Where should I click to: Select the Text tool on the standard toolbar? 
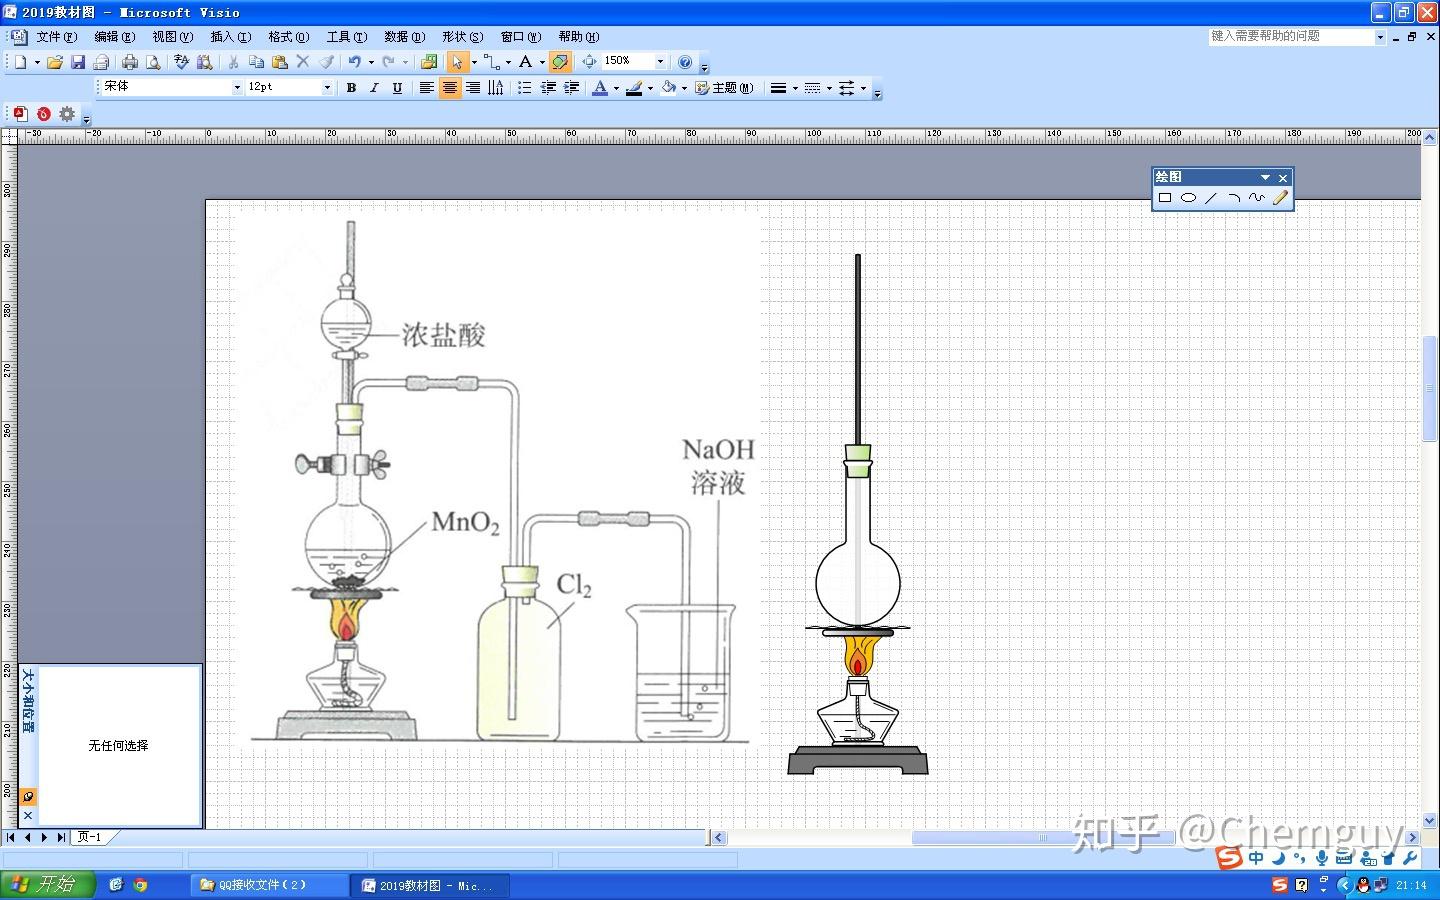pyautogui.click(x=527, y=62)
